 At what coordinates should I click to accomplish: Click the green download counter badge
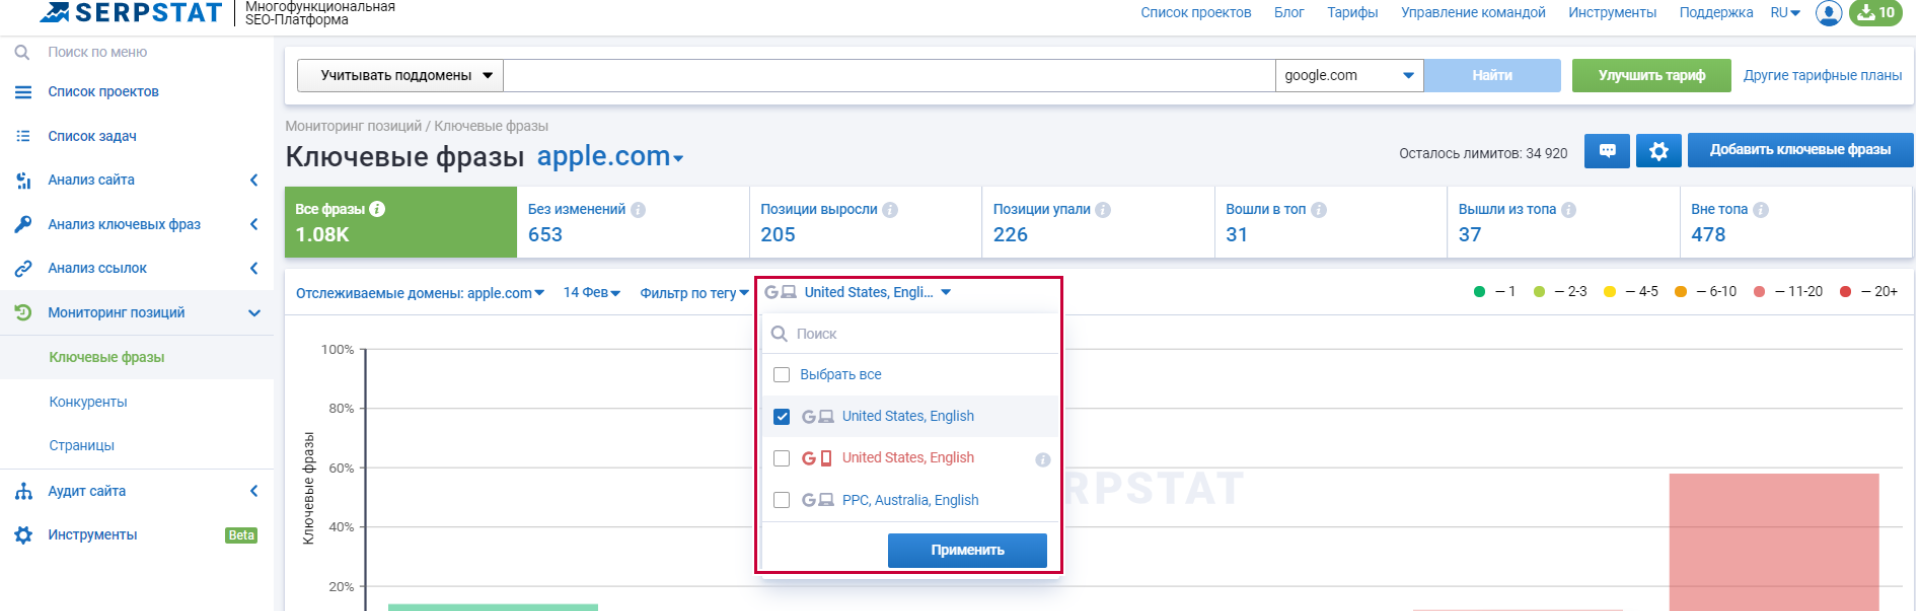(1876, 13)
